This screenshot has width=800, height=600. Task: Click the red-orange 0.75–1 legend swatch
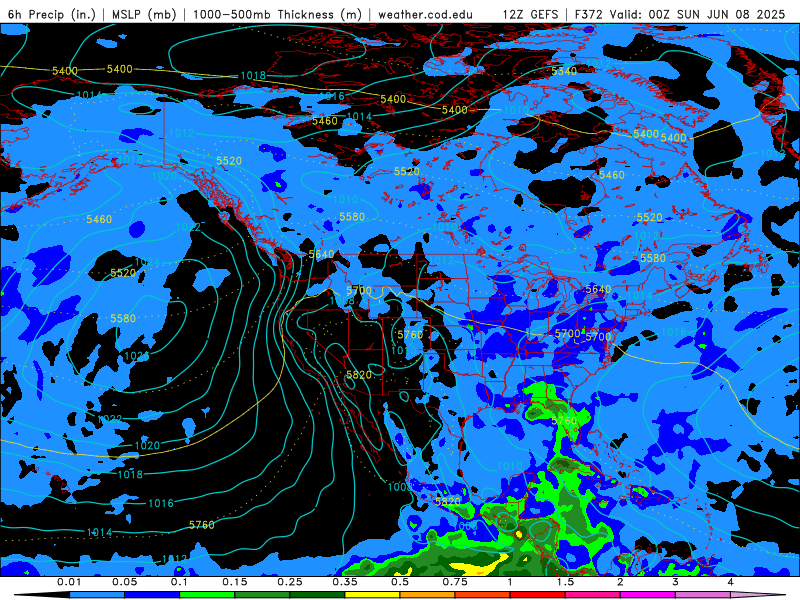483,595
